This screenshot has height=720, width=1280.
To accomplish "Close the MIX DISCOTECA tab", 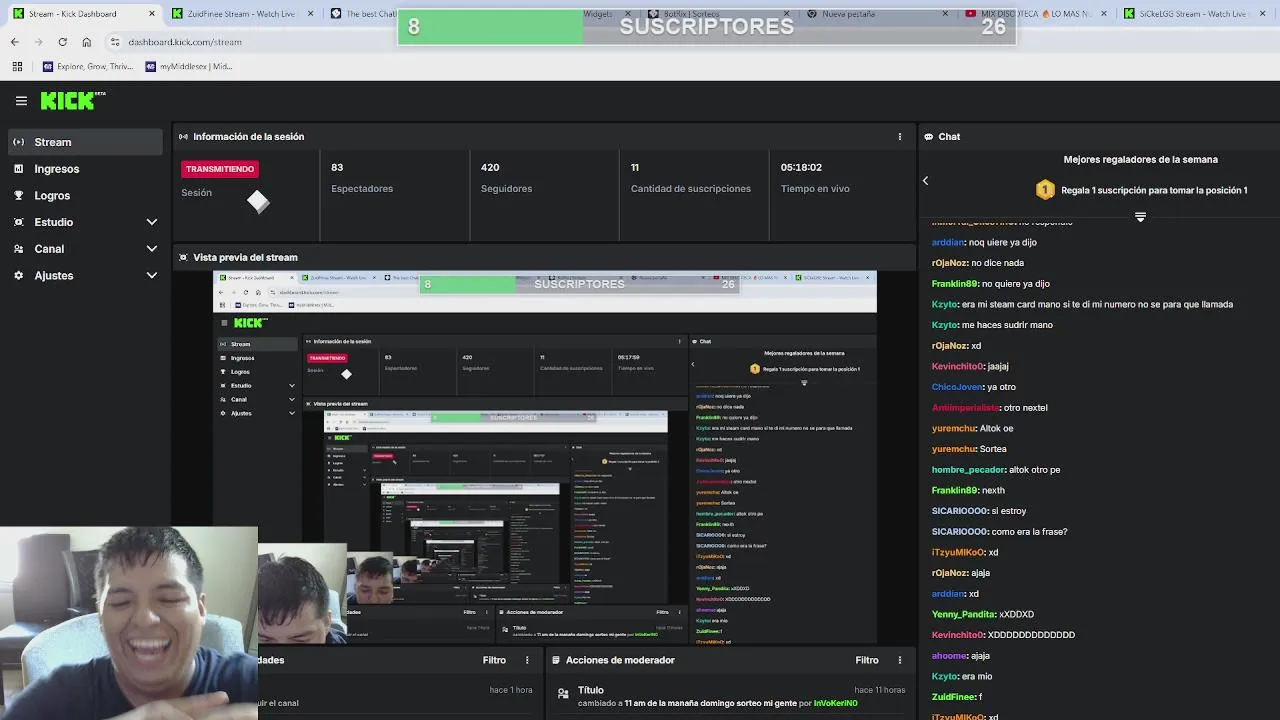I will pos(1104,14).
